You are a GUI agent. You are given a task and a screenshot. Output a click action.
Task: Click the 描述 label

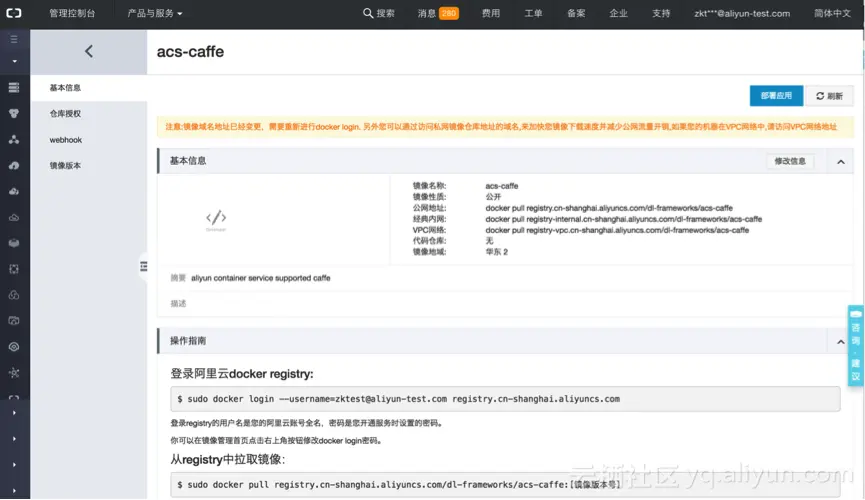(178, 304)
